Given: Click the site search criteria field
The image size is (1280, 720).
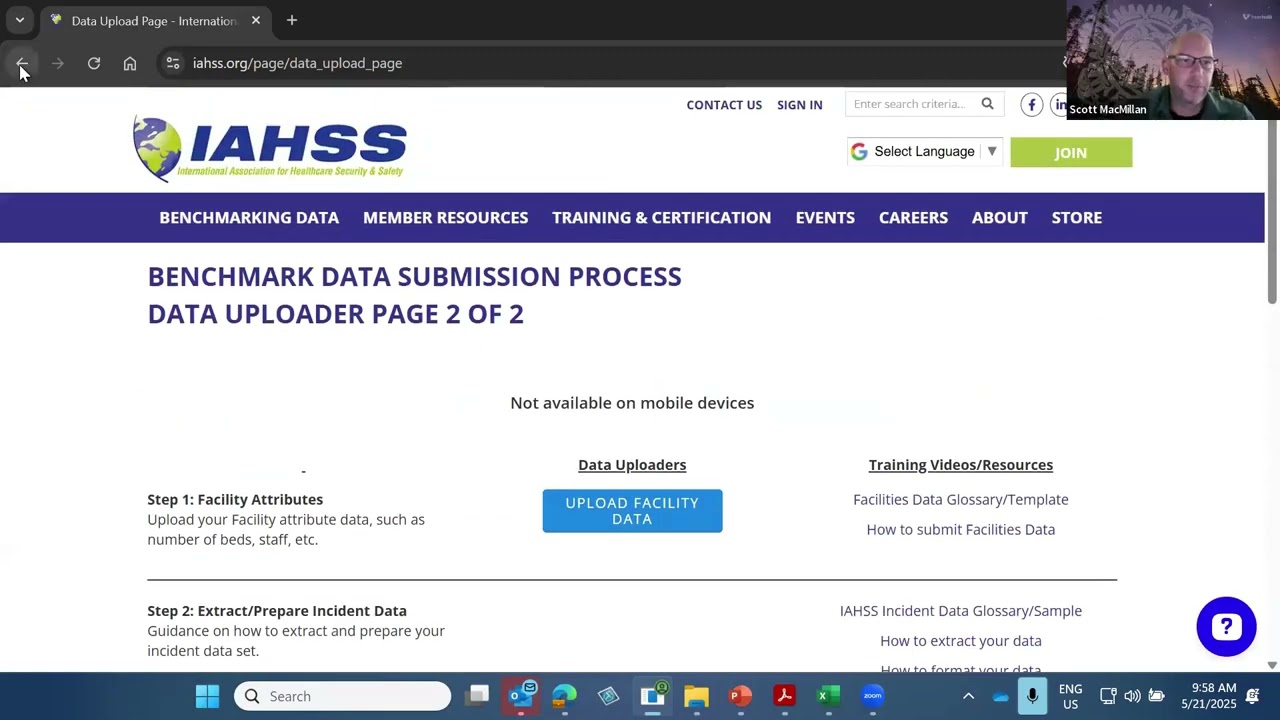Looking at the screenshot, I should click(910, 104).
